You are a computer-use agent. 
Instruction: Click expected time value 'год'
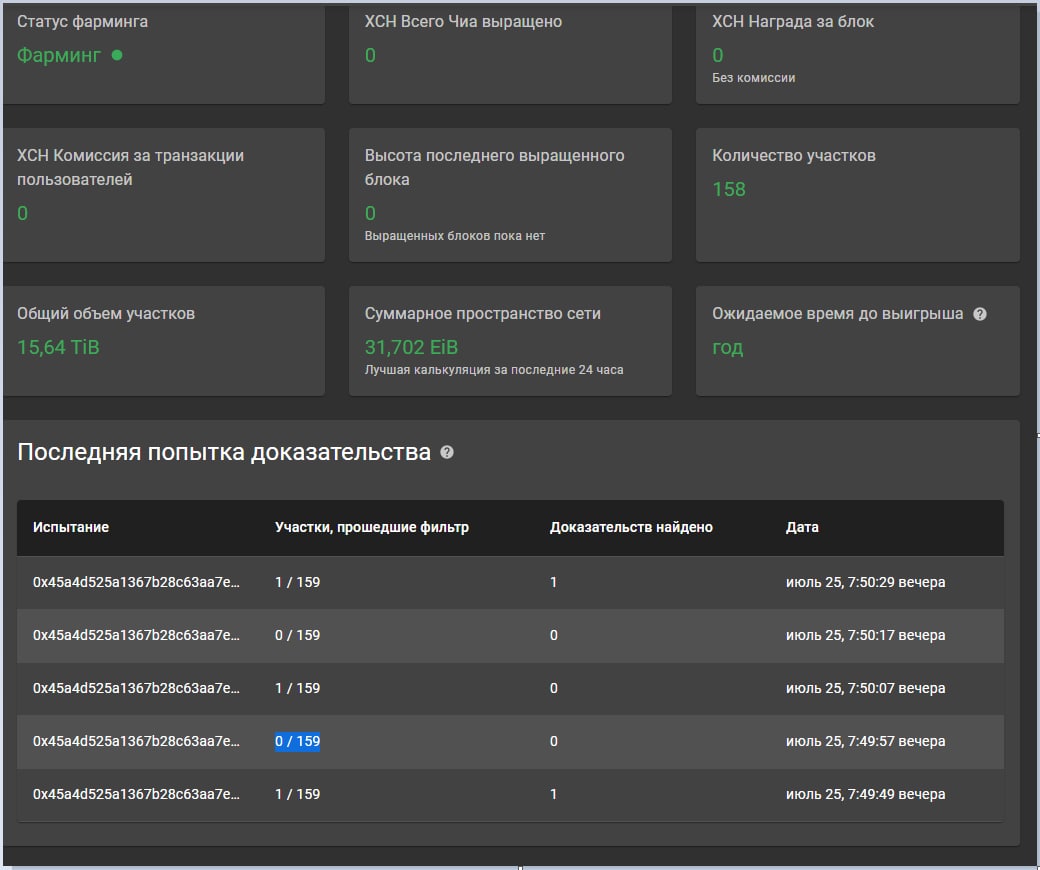[x=727, y=347]
